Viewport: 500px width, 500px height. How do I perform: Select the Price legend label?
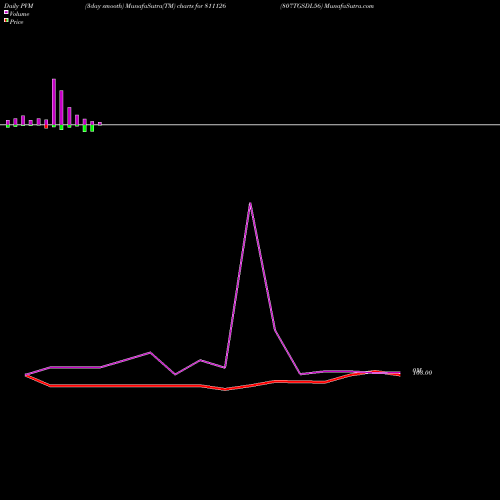click(16, 22)
